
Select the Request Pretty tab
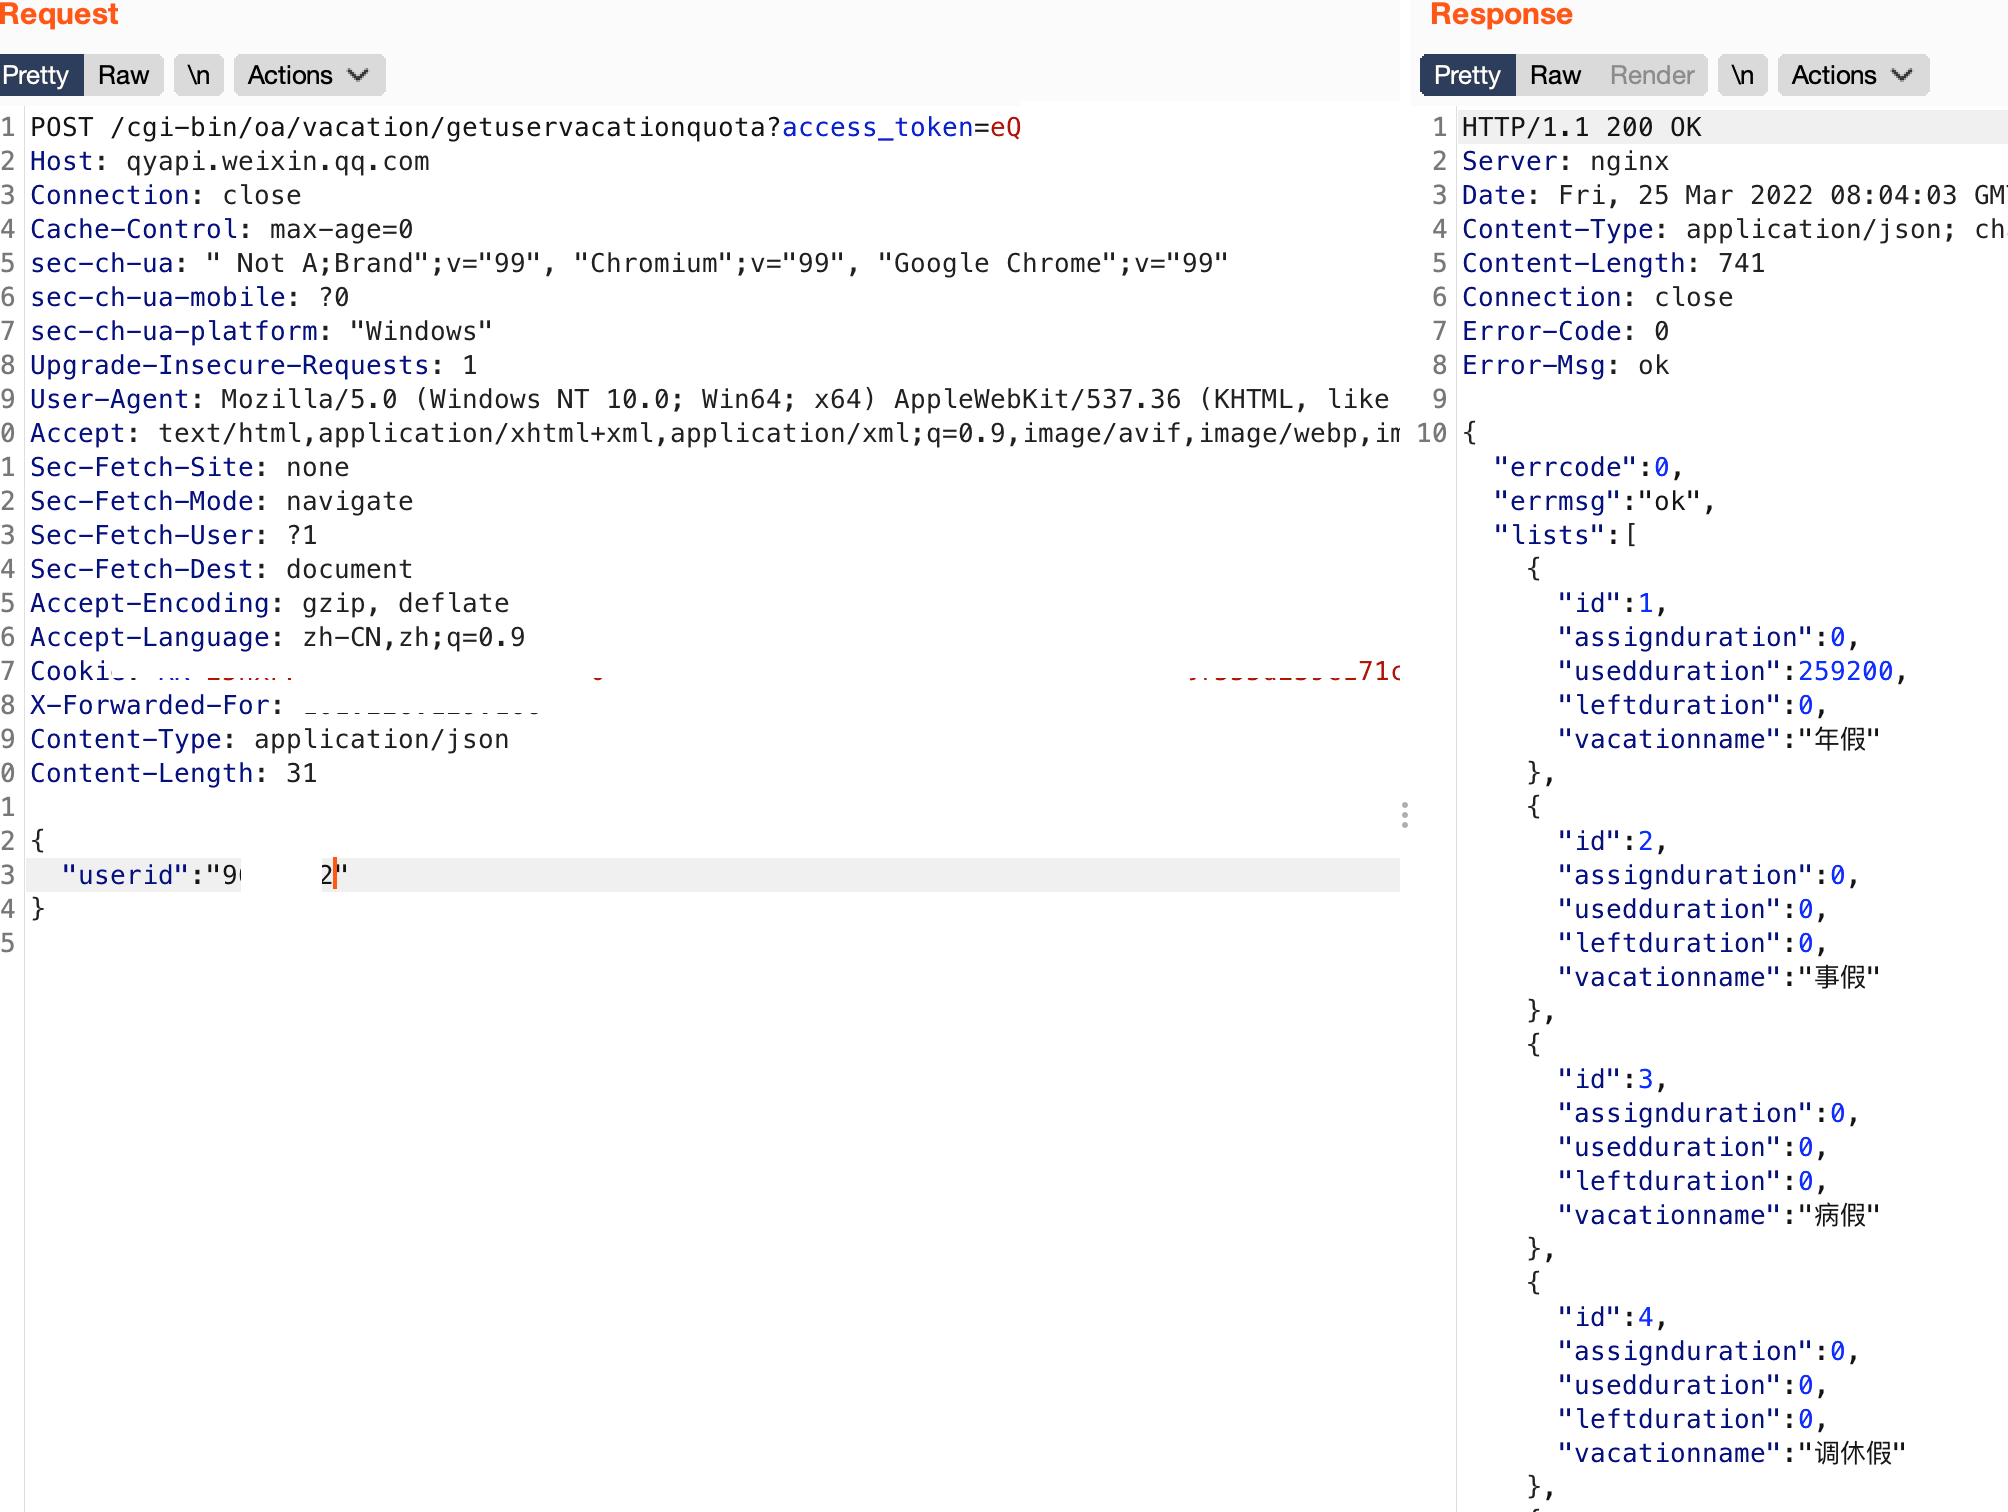(37, 75)
